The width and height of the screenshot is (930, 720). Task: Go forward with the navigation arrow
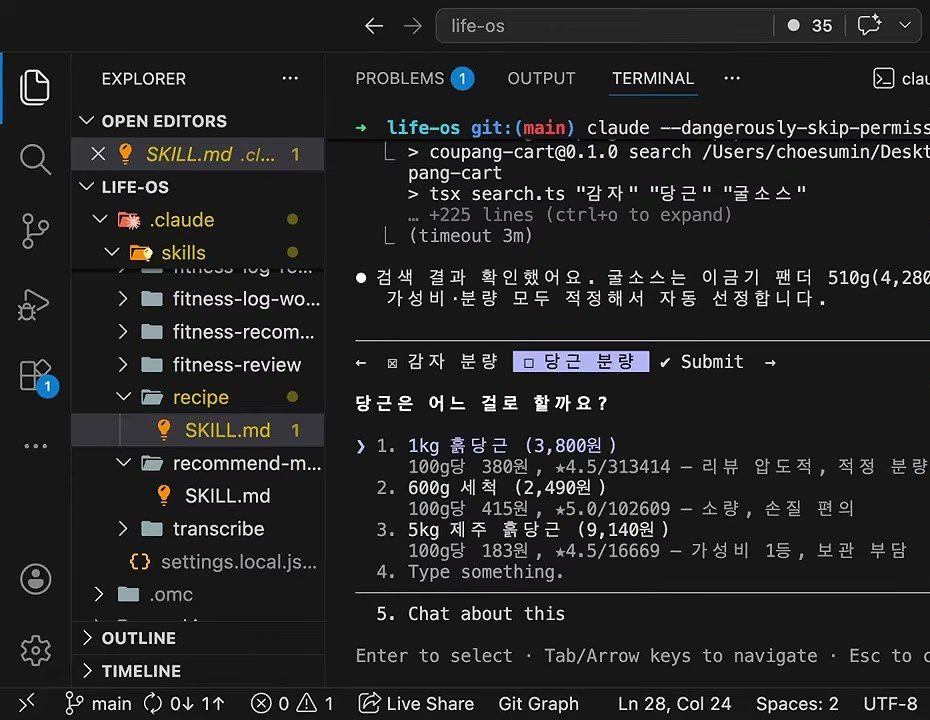point(413,26)
